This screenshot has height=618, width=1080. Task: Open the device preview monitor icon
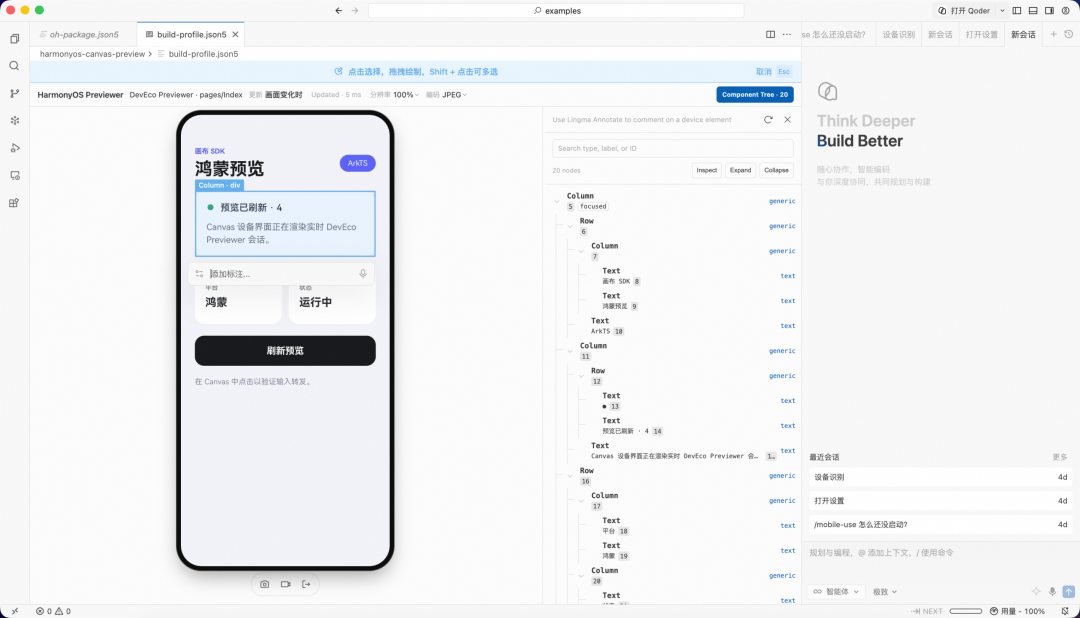point(14,176)
